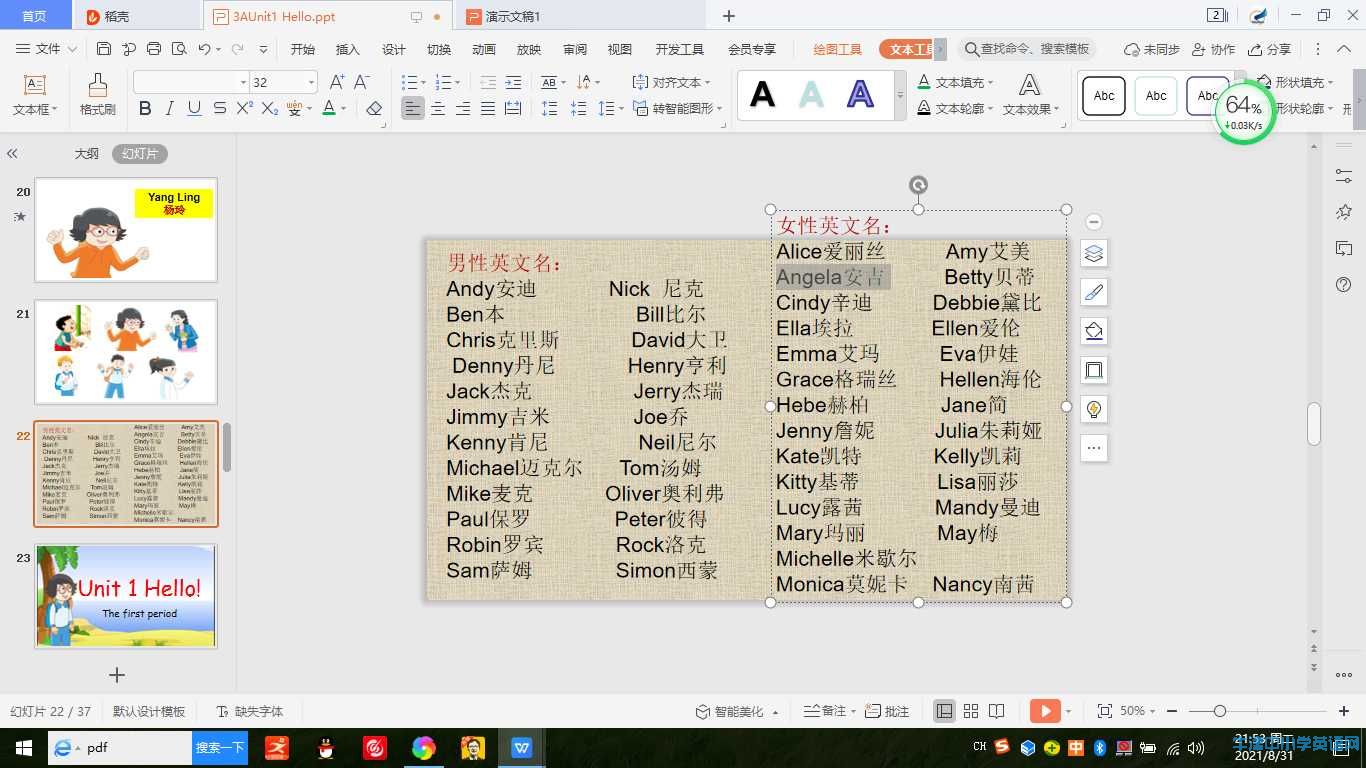Increase indent level icon
Viewport: 1366px width, 768px height.
tap(513, 82)
